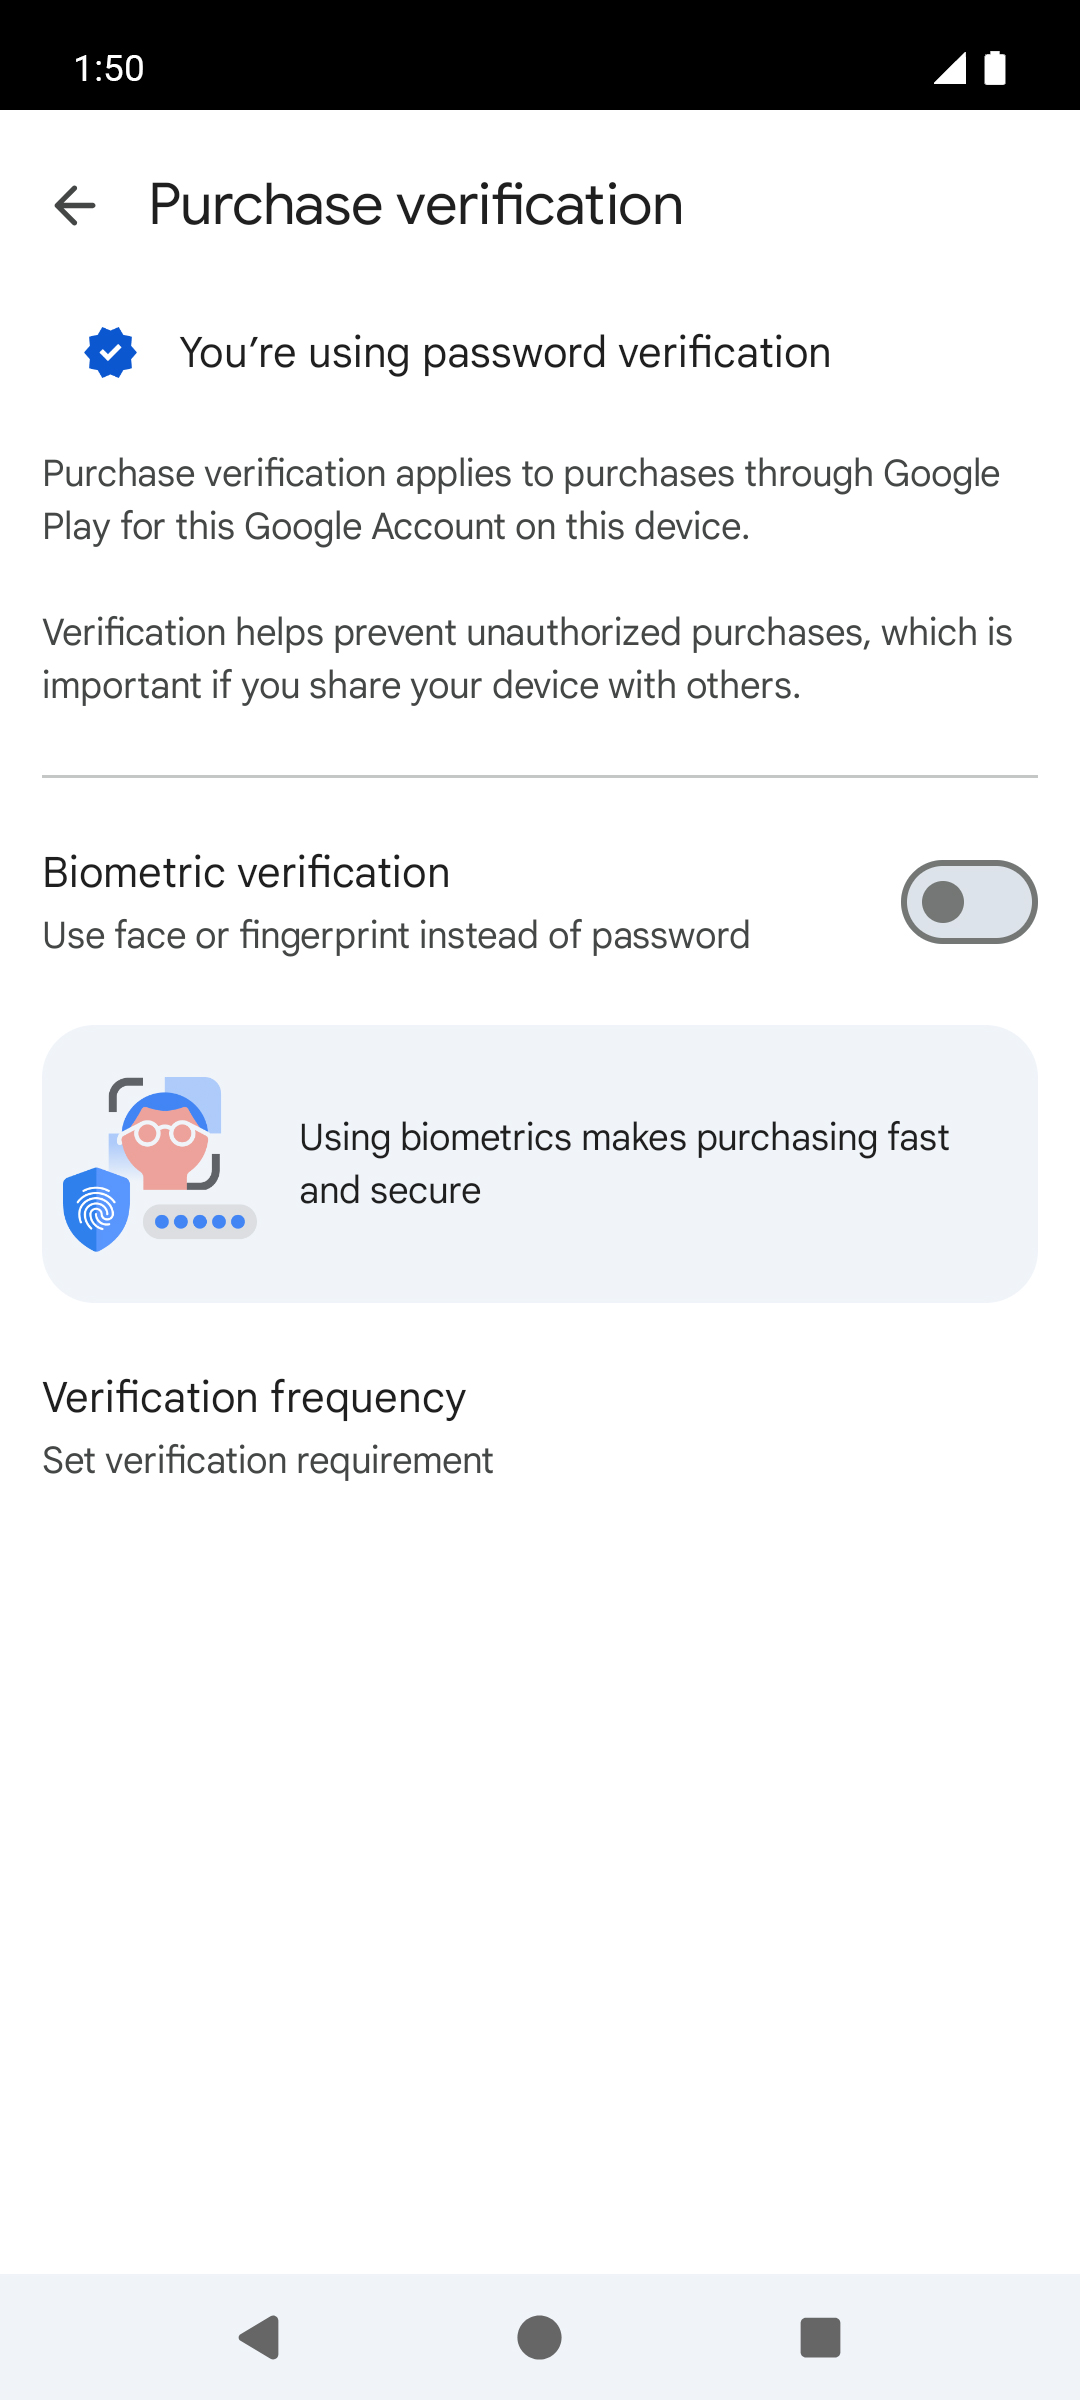Tap the battery icon in status bar

995,68
